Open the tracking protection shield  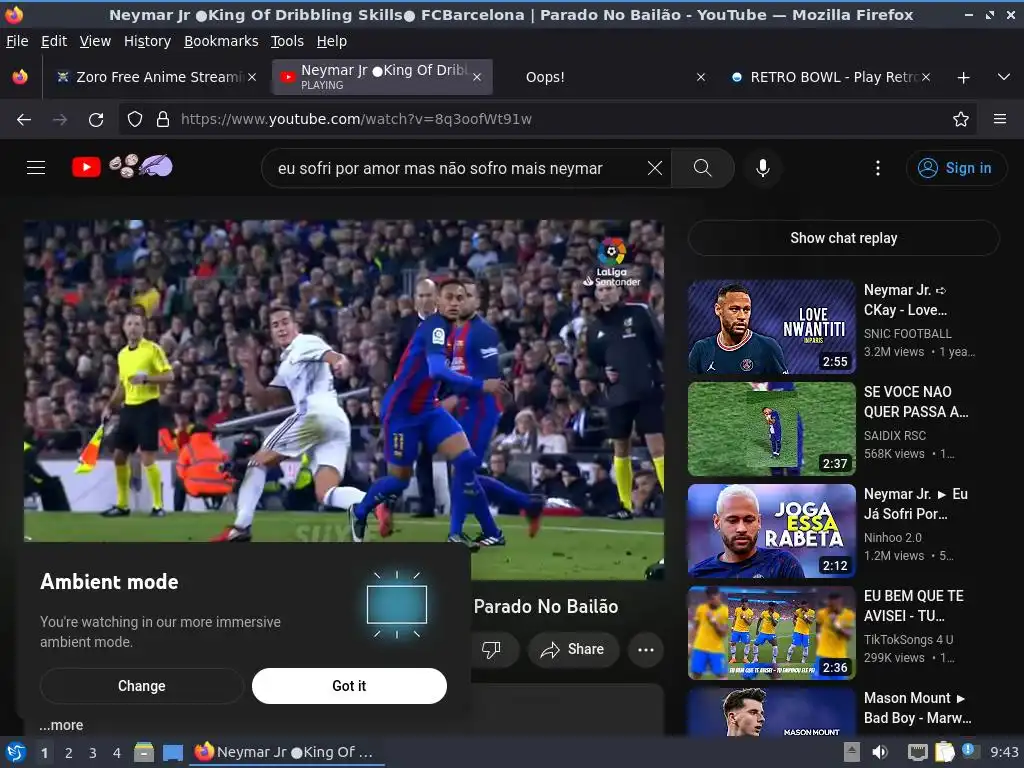pos(135,119)
